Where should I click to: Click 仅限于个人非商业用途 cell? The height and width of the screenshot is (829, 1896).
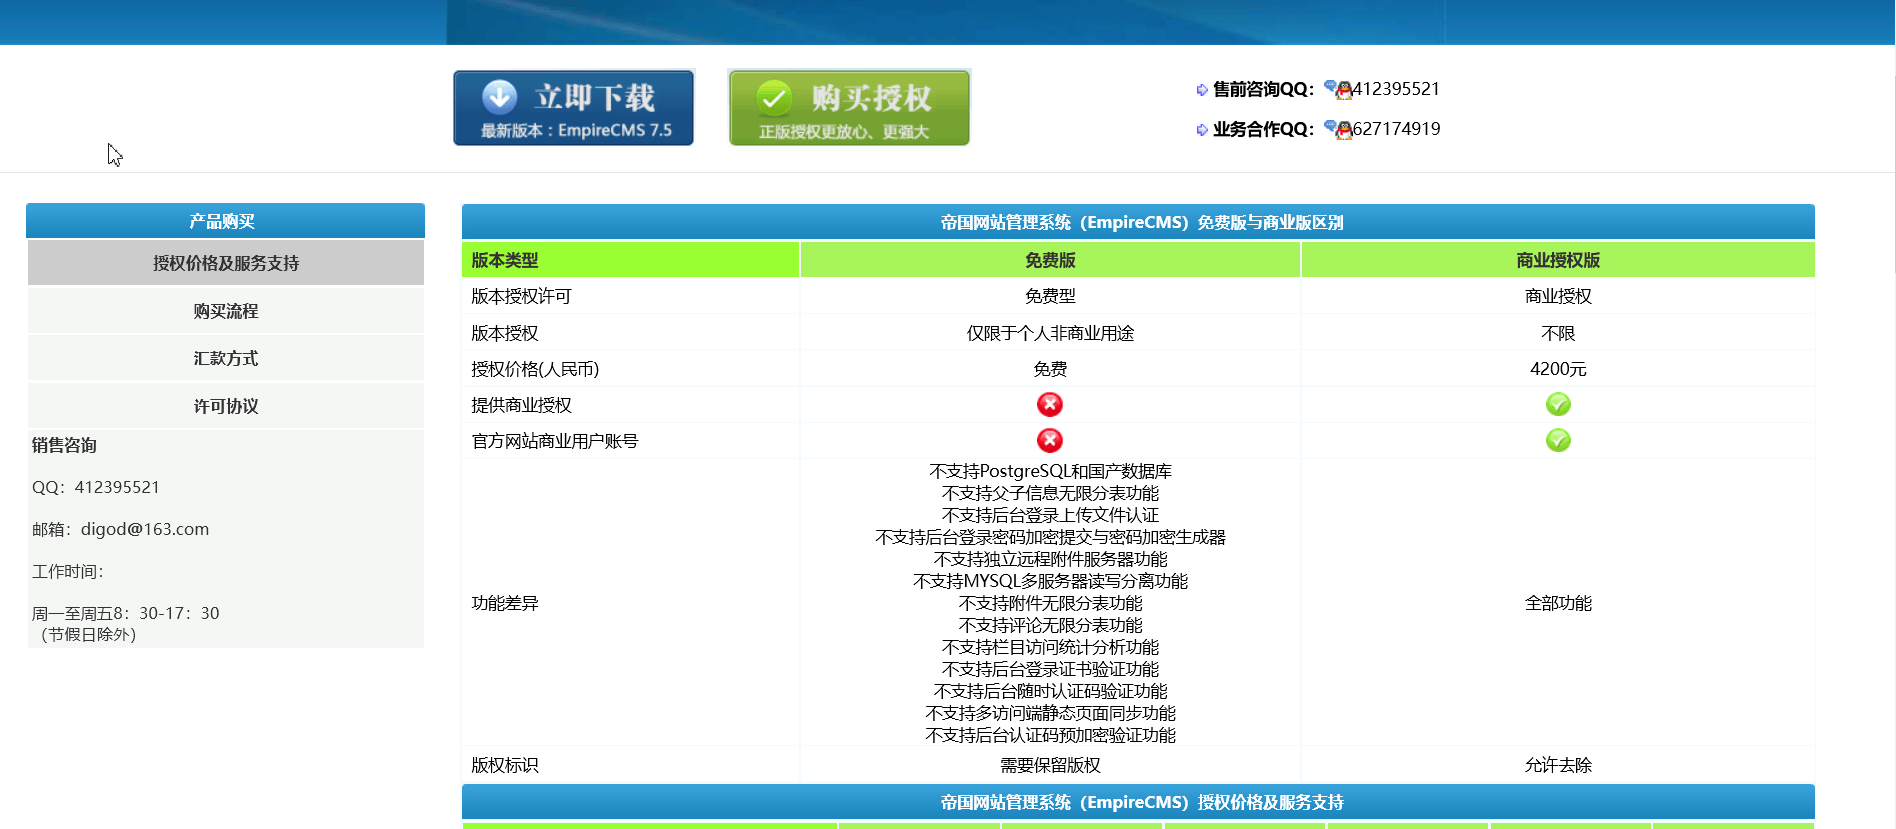tap(1050, 333)
